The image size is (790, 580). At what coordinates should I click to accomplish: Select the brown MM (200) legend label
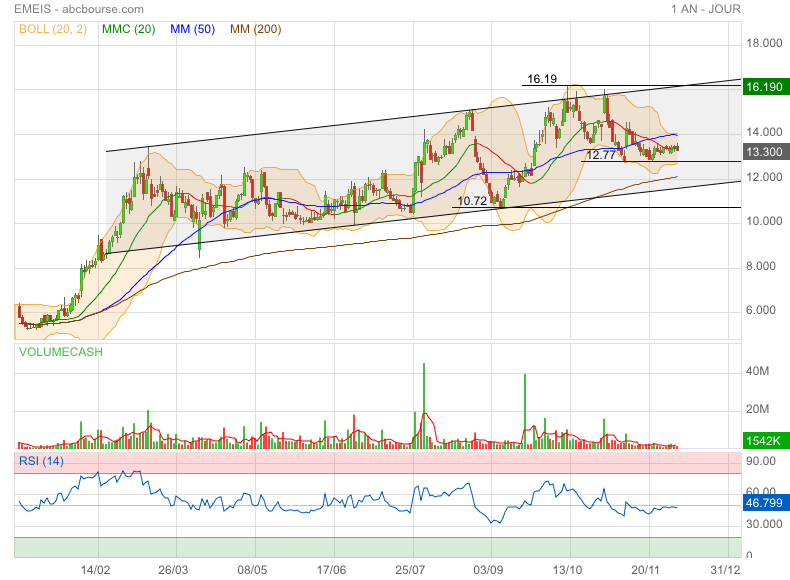255,29
